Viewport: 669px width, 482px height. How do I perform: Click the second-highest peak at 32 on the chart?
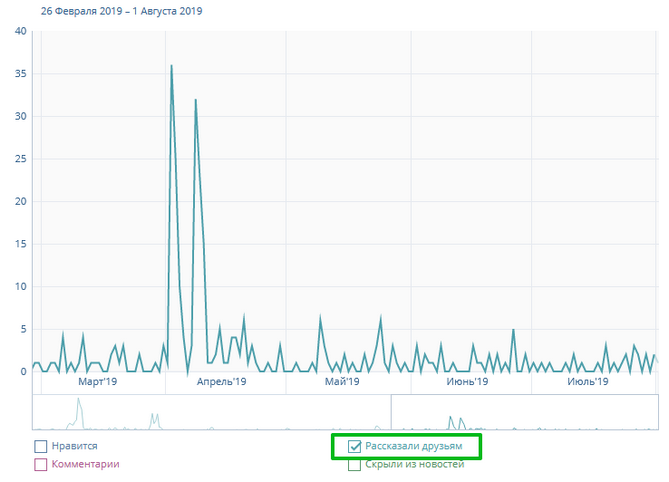tap(196, 100)
